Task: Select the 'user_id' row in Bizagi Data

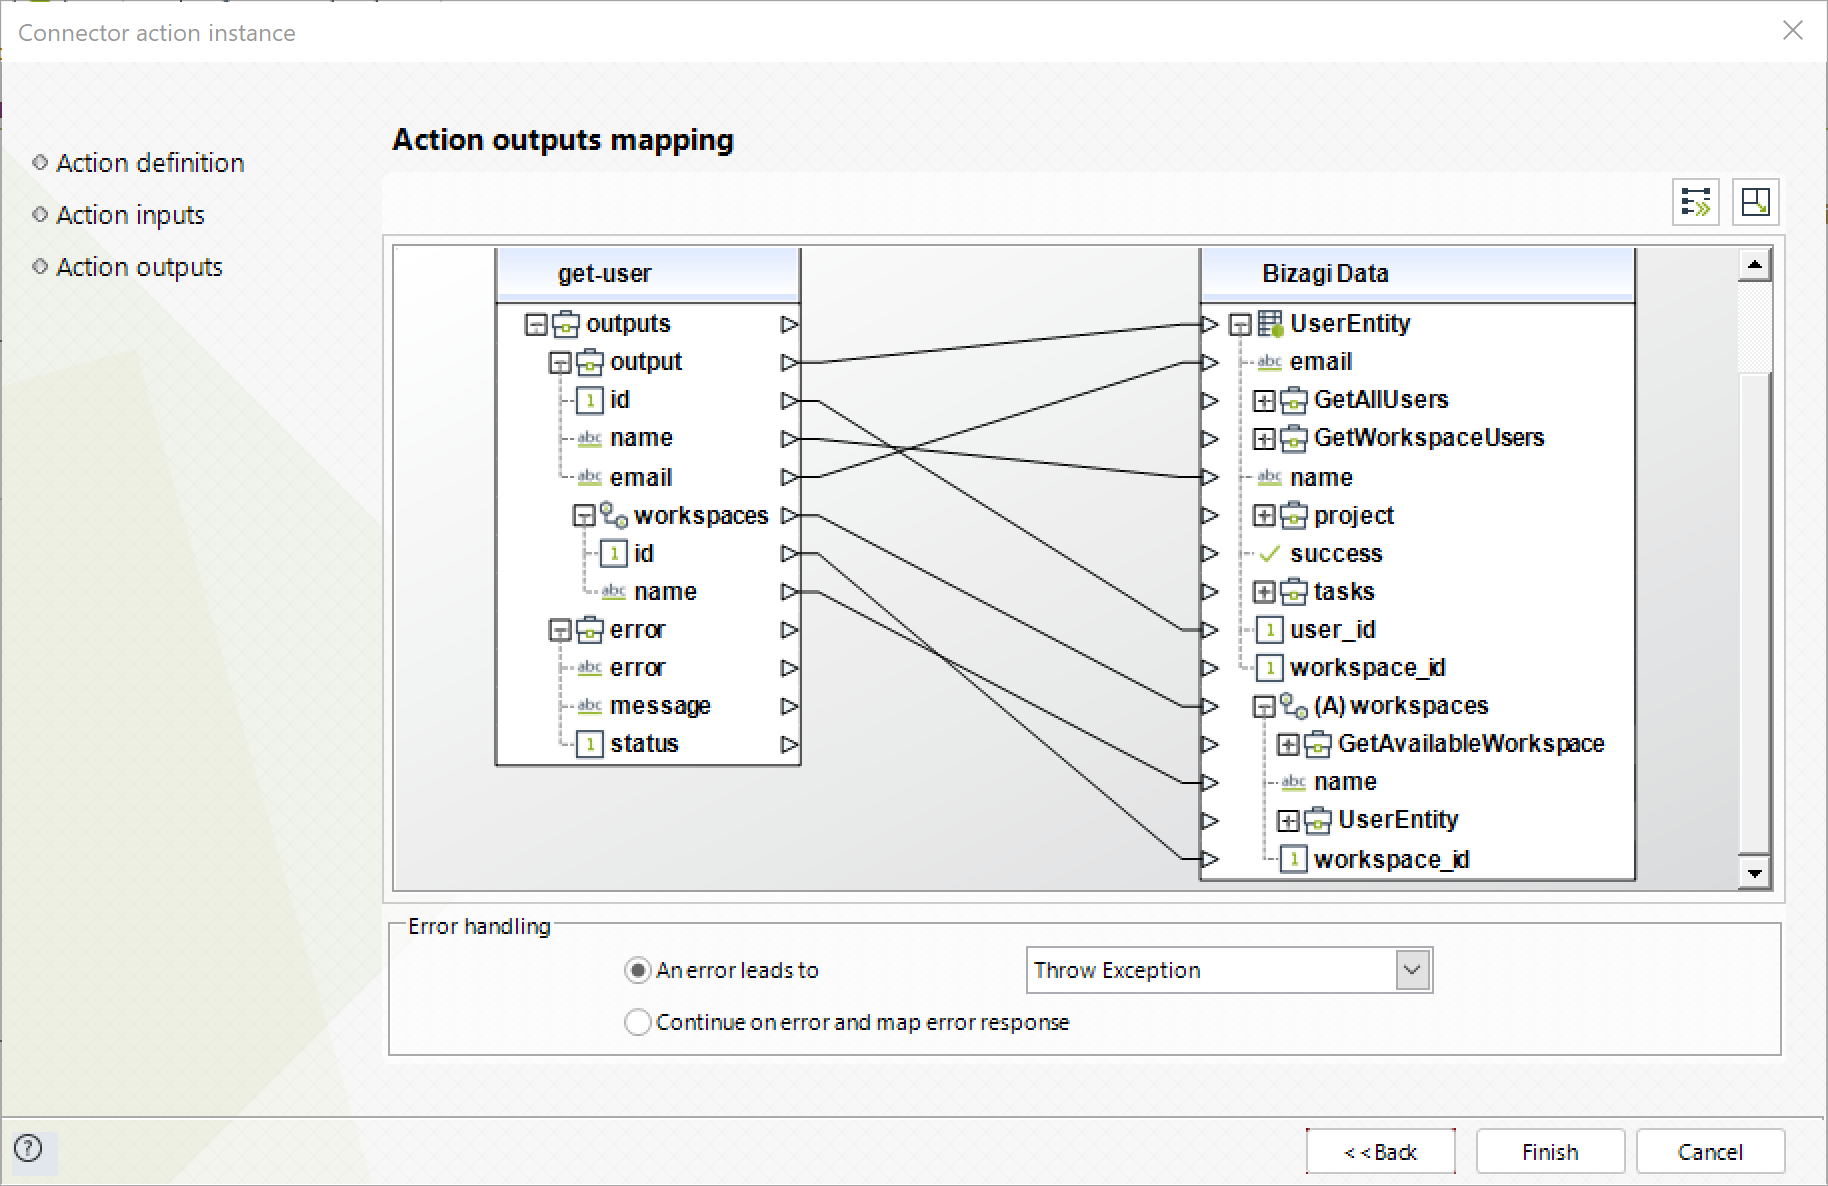Action: click(1332, 630)
